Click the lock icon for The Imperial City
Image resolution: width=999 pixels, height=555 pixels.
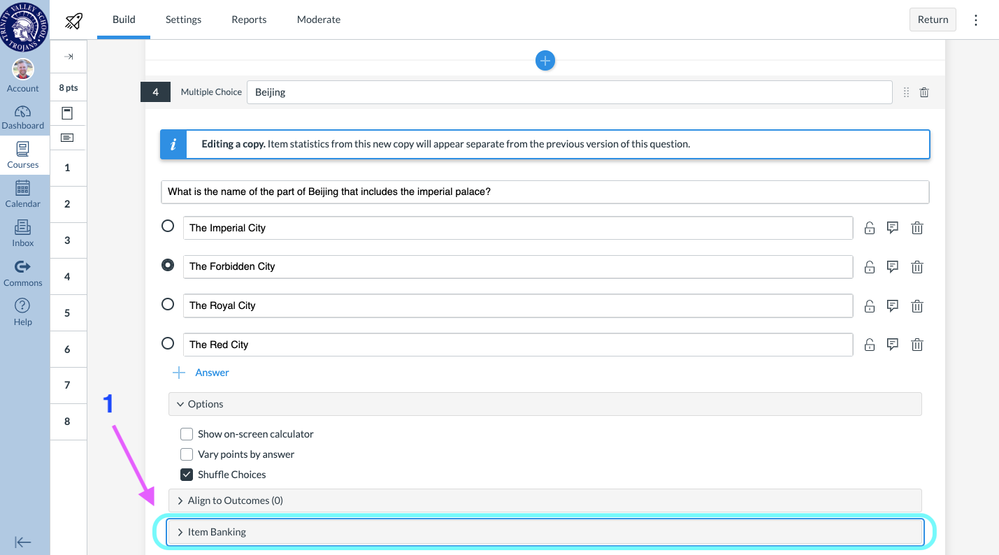tap(870, 228)
